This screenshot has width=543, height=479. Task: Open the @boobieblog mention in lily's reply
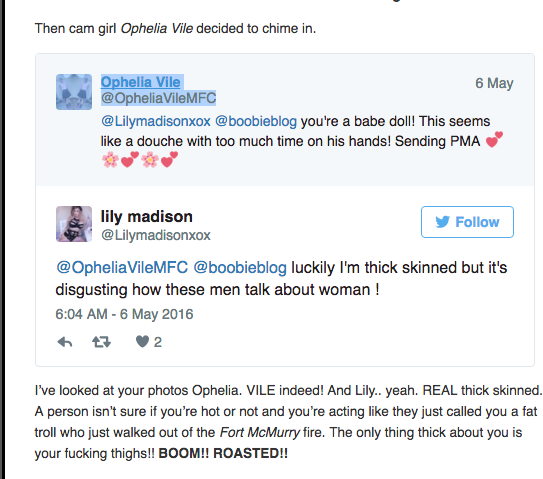pyautogui.click(x=240, y=268)
